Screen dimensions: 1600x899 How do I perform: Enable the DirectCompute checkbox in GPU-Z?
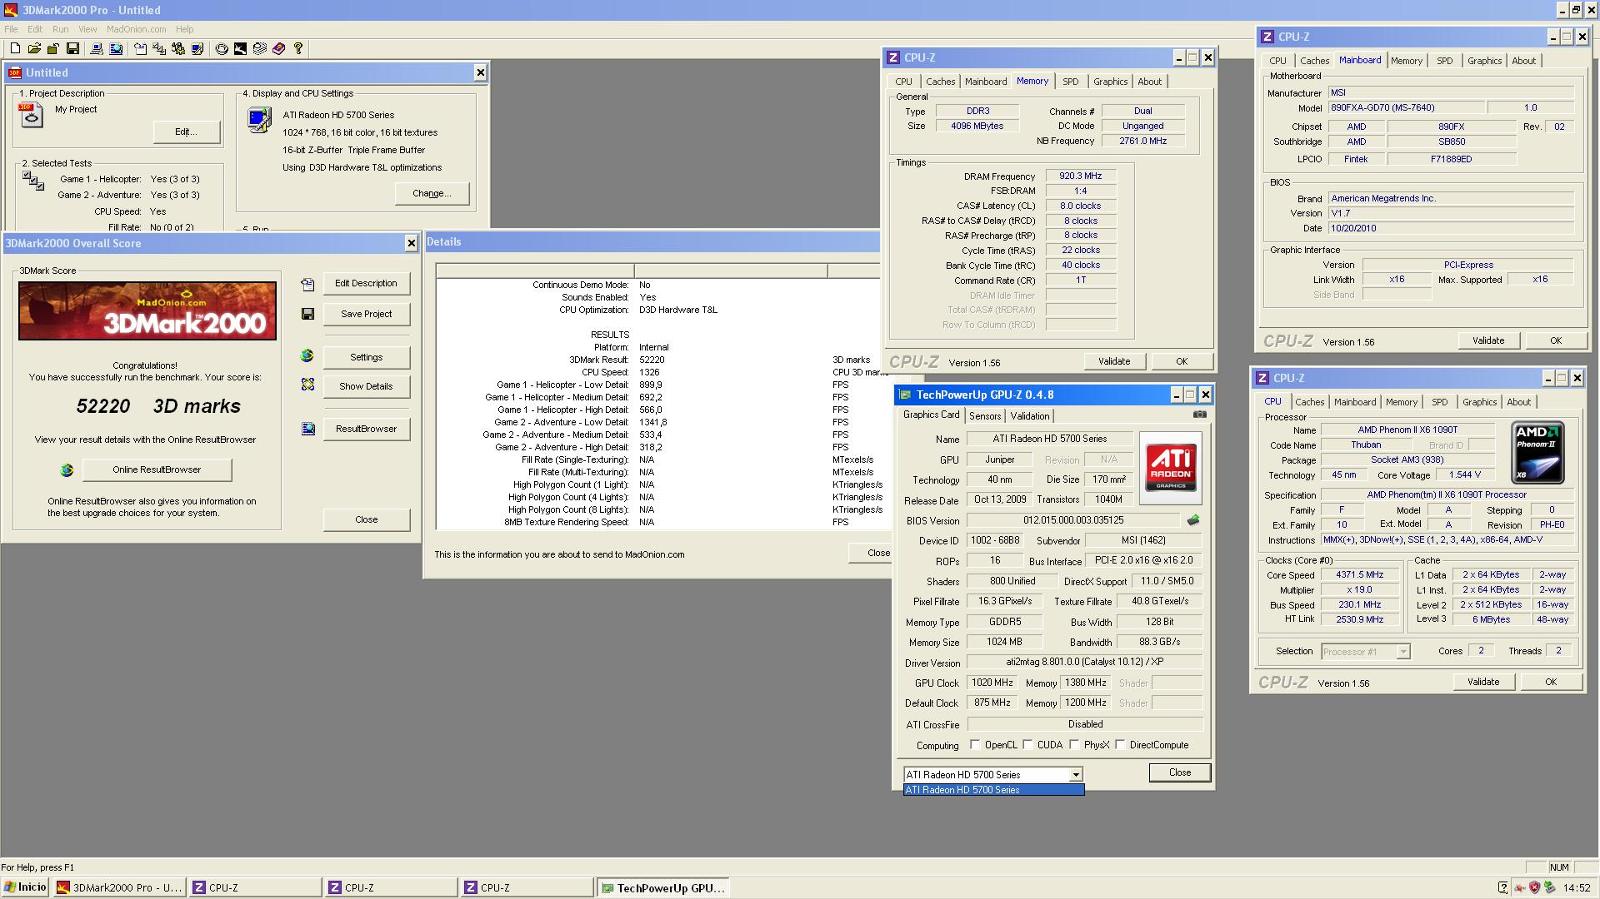click(x=1120, y=745)
